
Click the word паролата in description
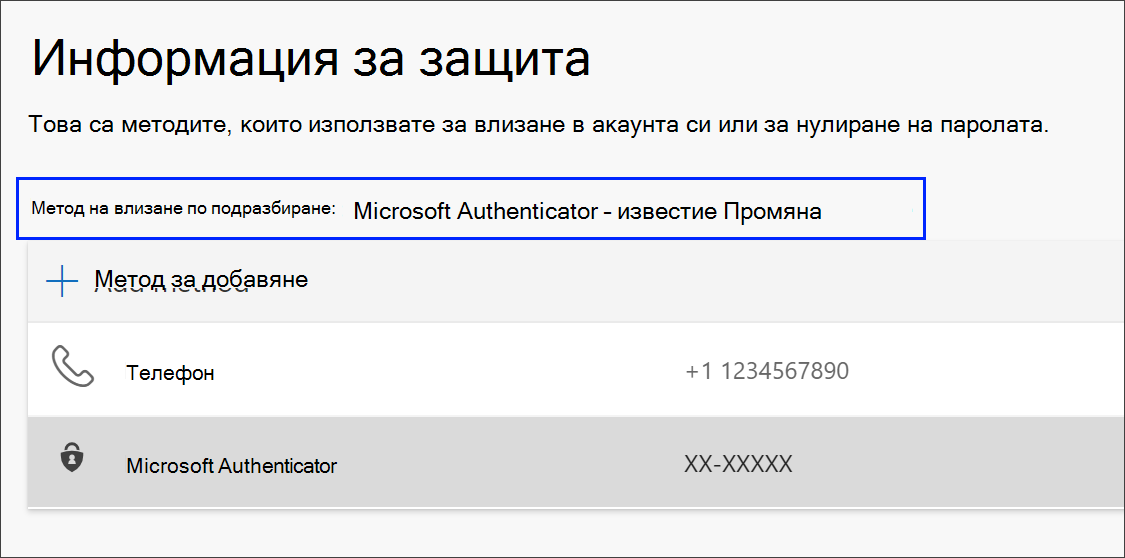coord(999,126)
